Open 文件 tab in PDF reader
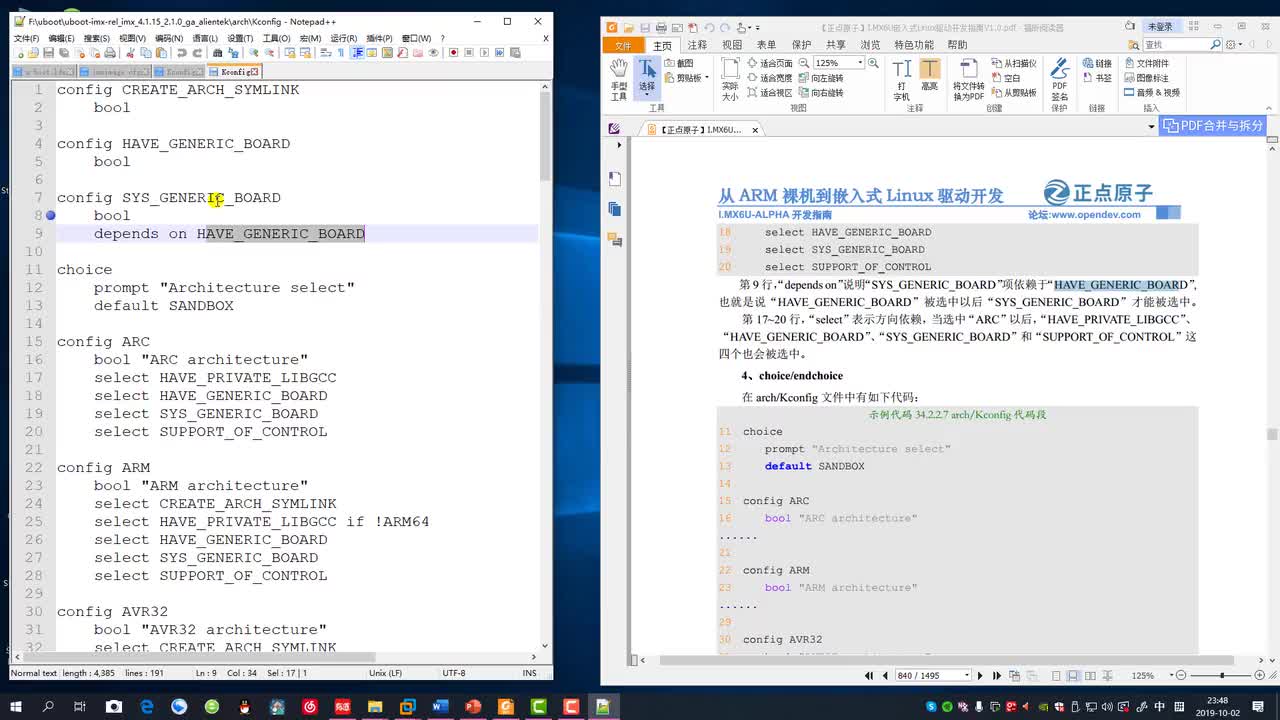1280x720 pixels. click(x=623, y=45)
